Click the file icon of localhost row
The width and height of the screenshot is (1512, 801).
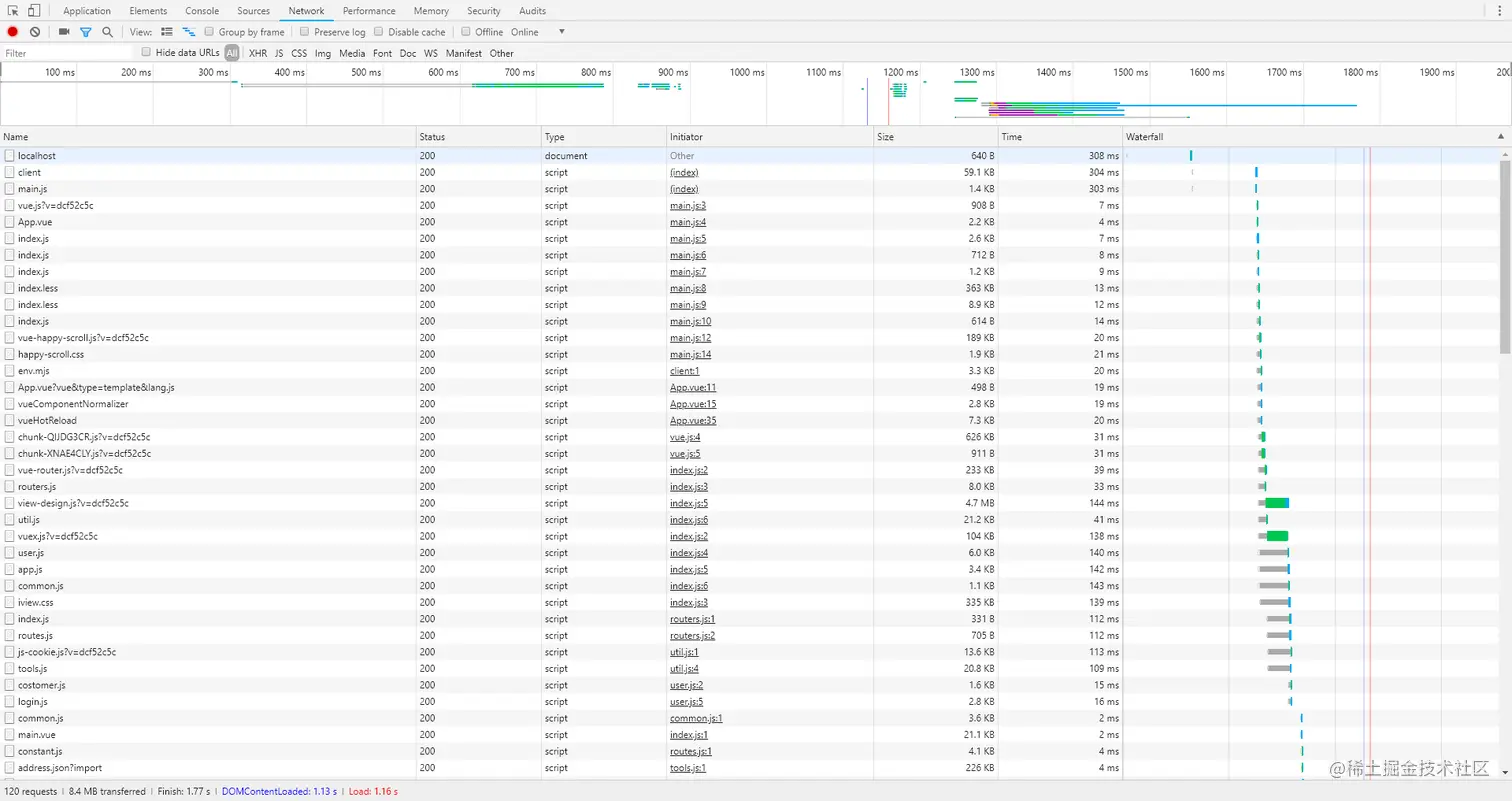coord(9,156)
